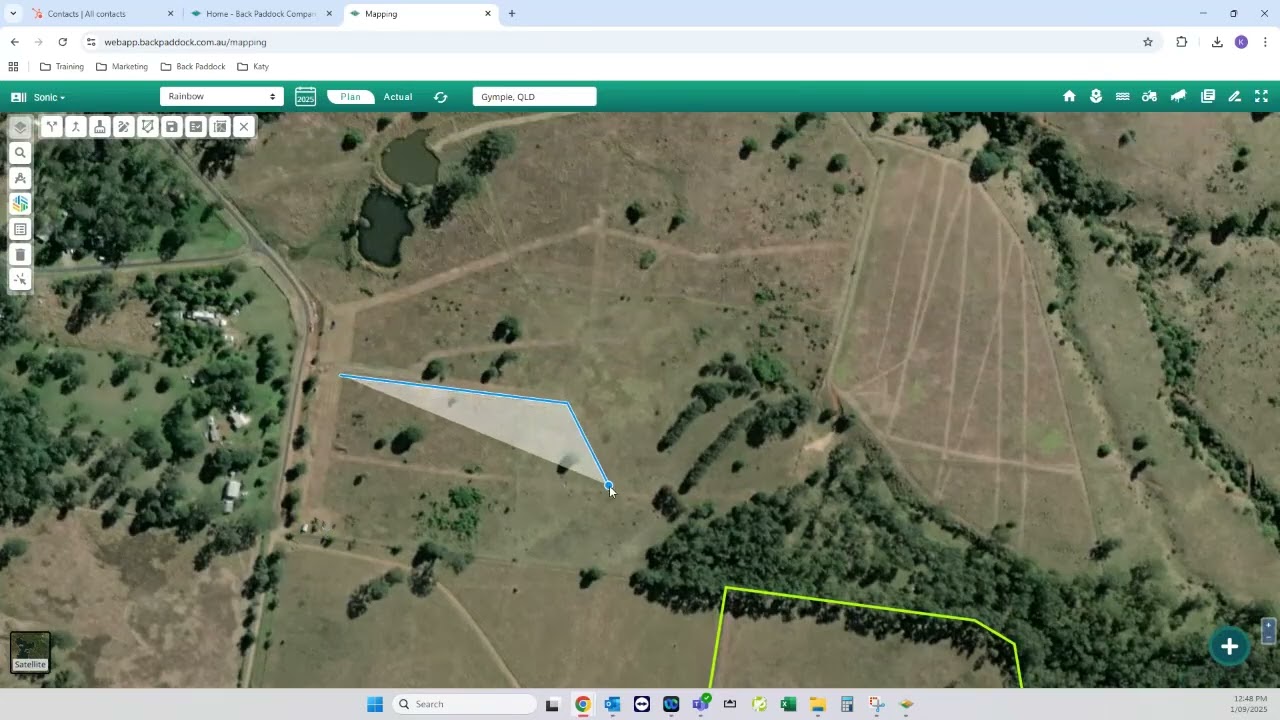This screenshot has width=1280, height=720.
Task: Open the water waves module icon
Action: (1122, 96)
